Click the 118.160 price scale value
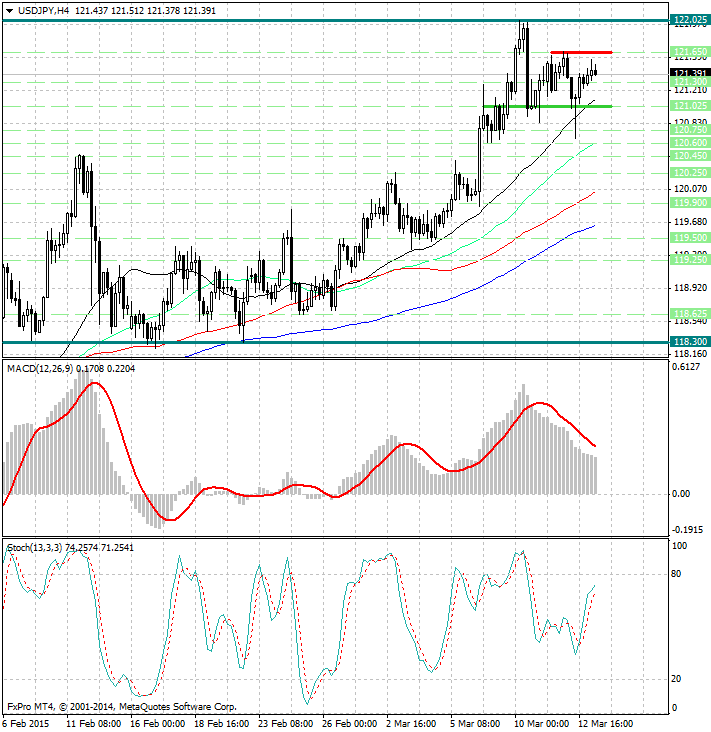This screenshot has height=732, width=711. click(690, 354)
